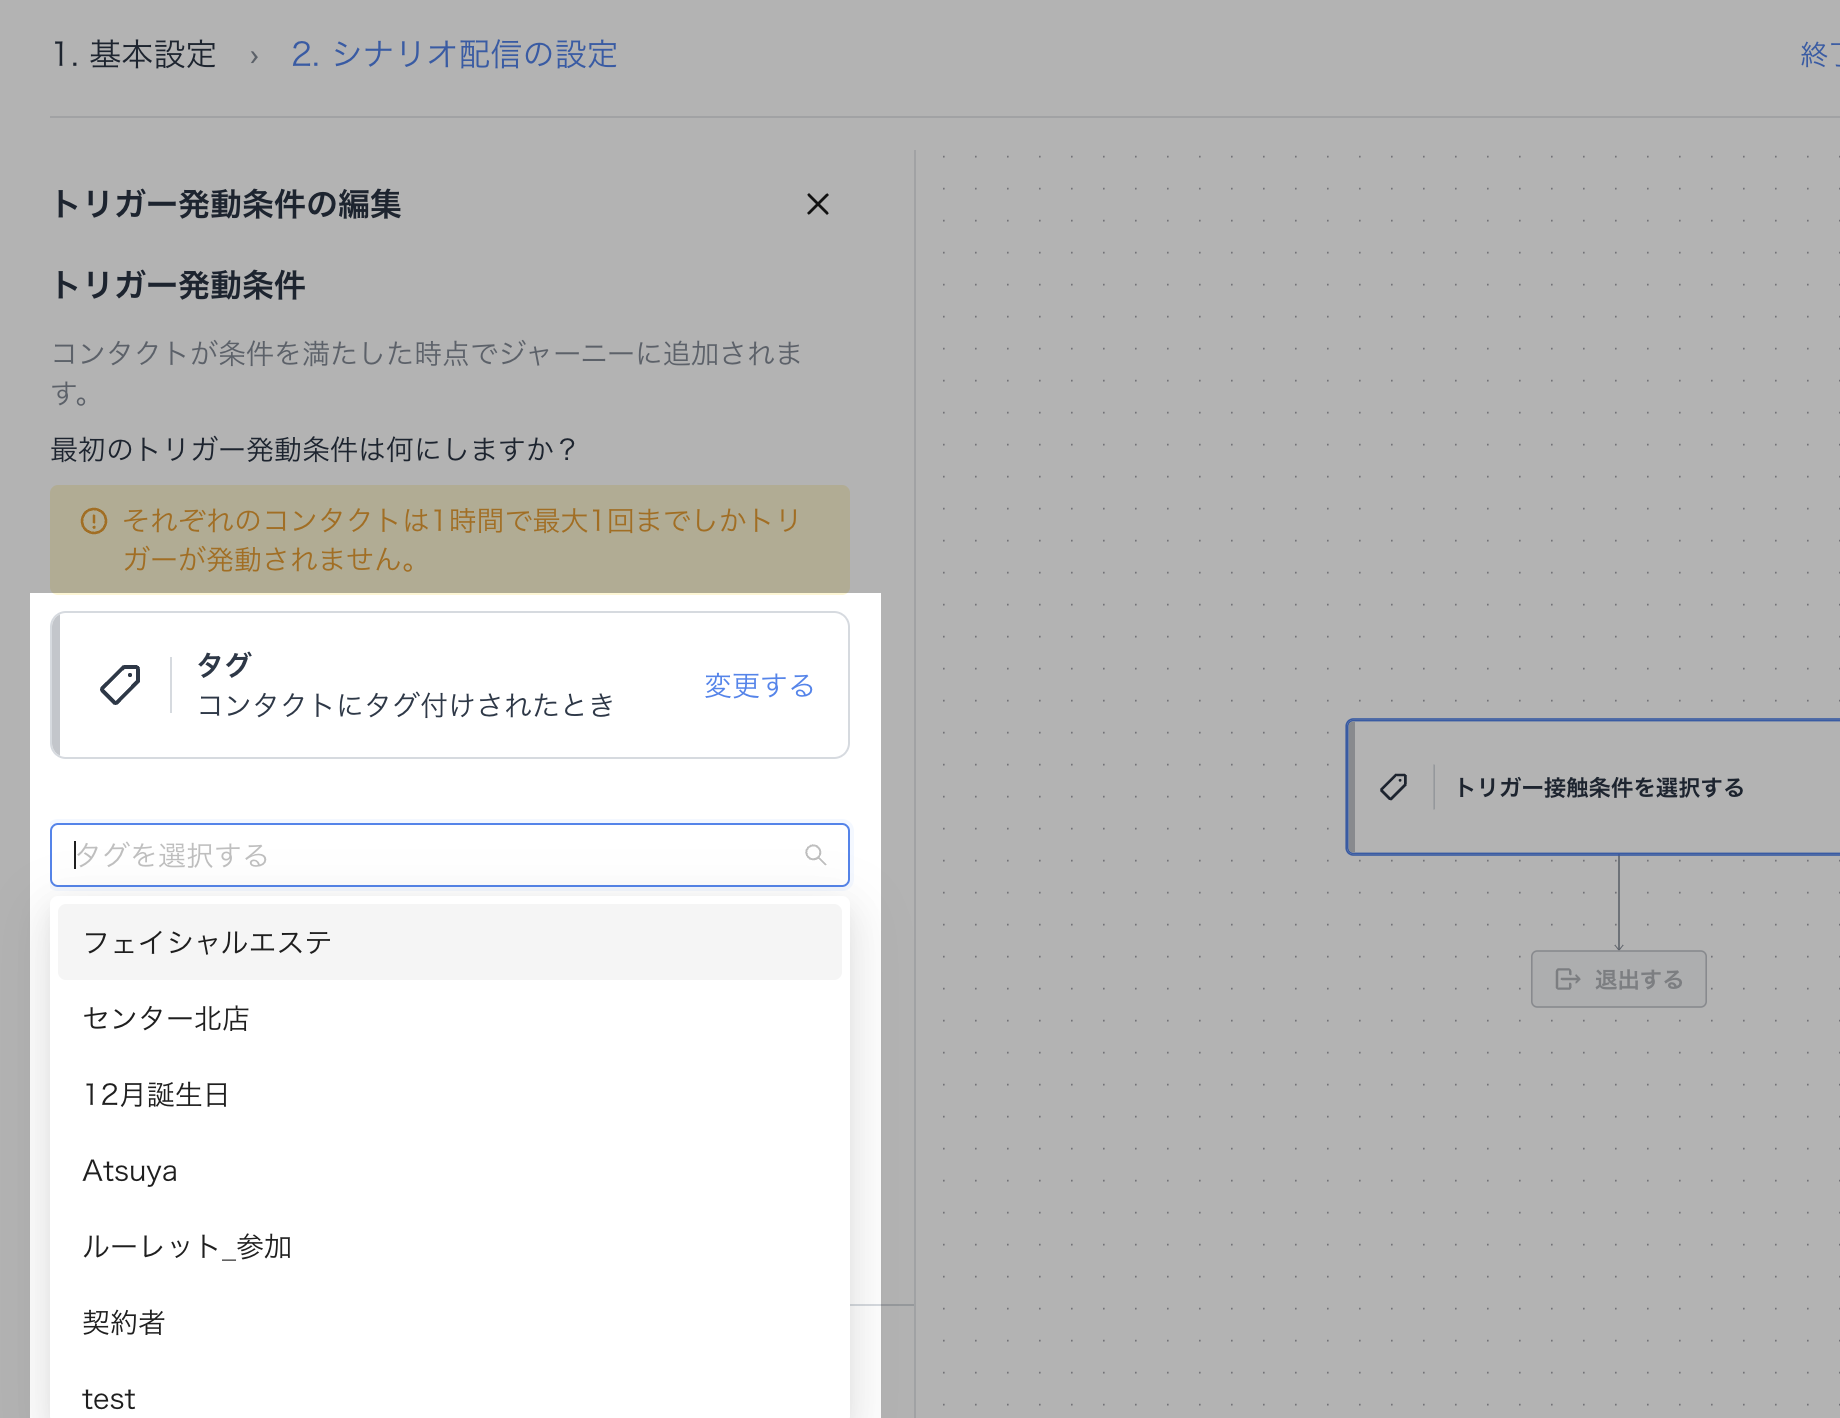
Task: Open step 2. シナリオ配信の設定
Action: [454, 54]
